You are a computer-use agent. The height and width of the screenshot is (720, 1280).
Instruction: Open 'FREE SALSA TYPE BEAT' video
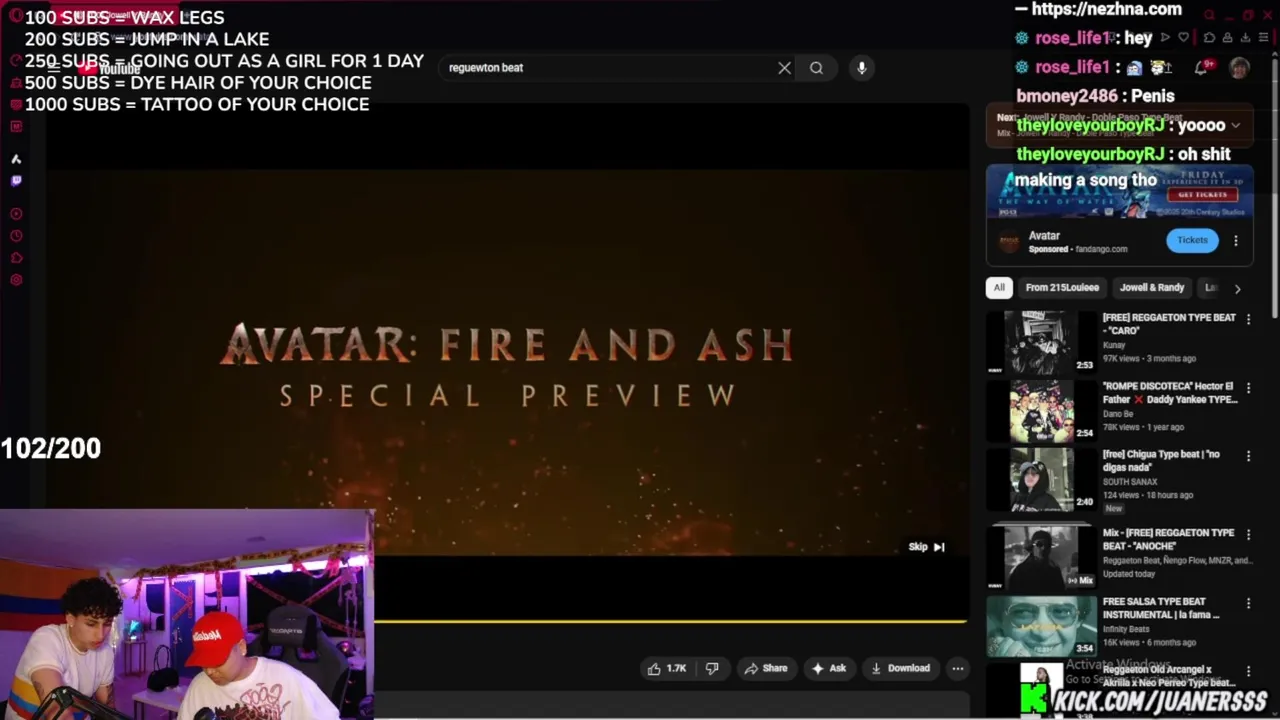(x=1161, y=608)
